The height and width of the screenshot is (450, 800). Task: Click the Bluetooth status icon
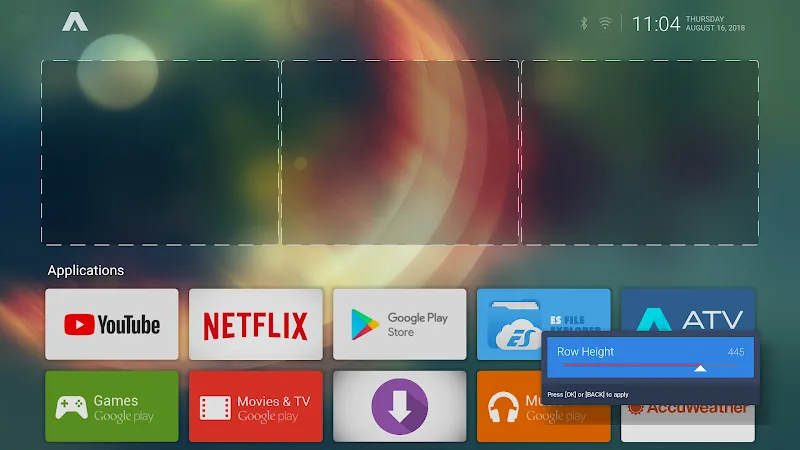coord(584,23)
